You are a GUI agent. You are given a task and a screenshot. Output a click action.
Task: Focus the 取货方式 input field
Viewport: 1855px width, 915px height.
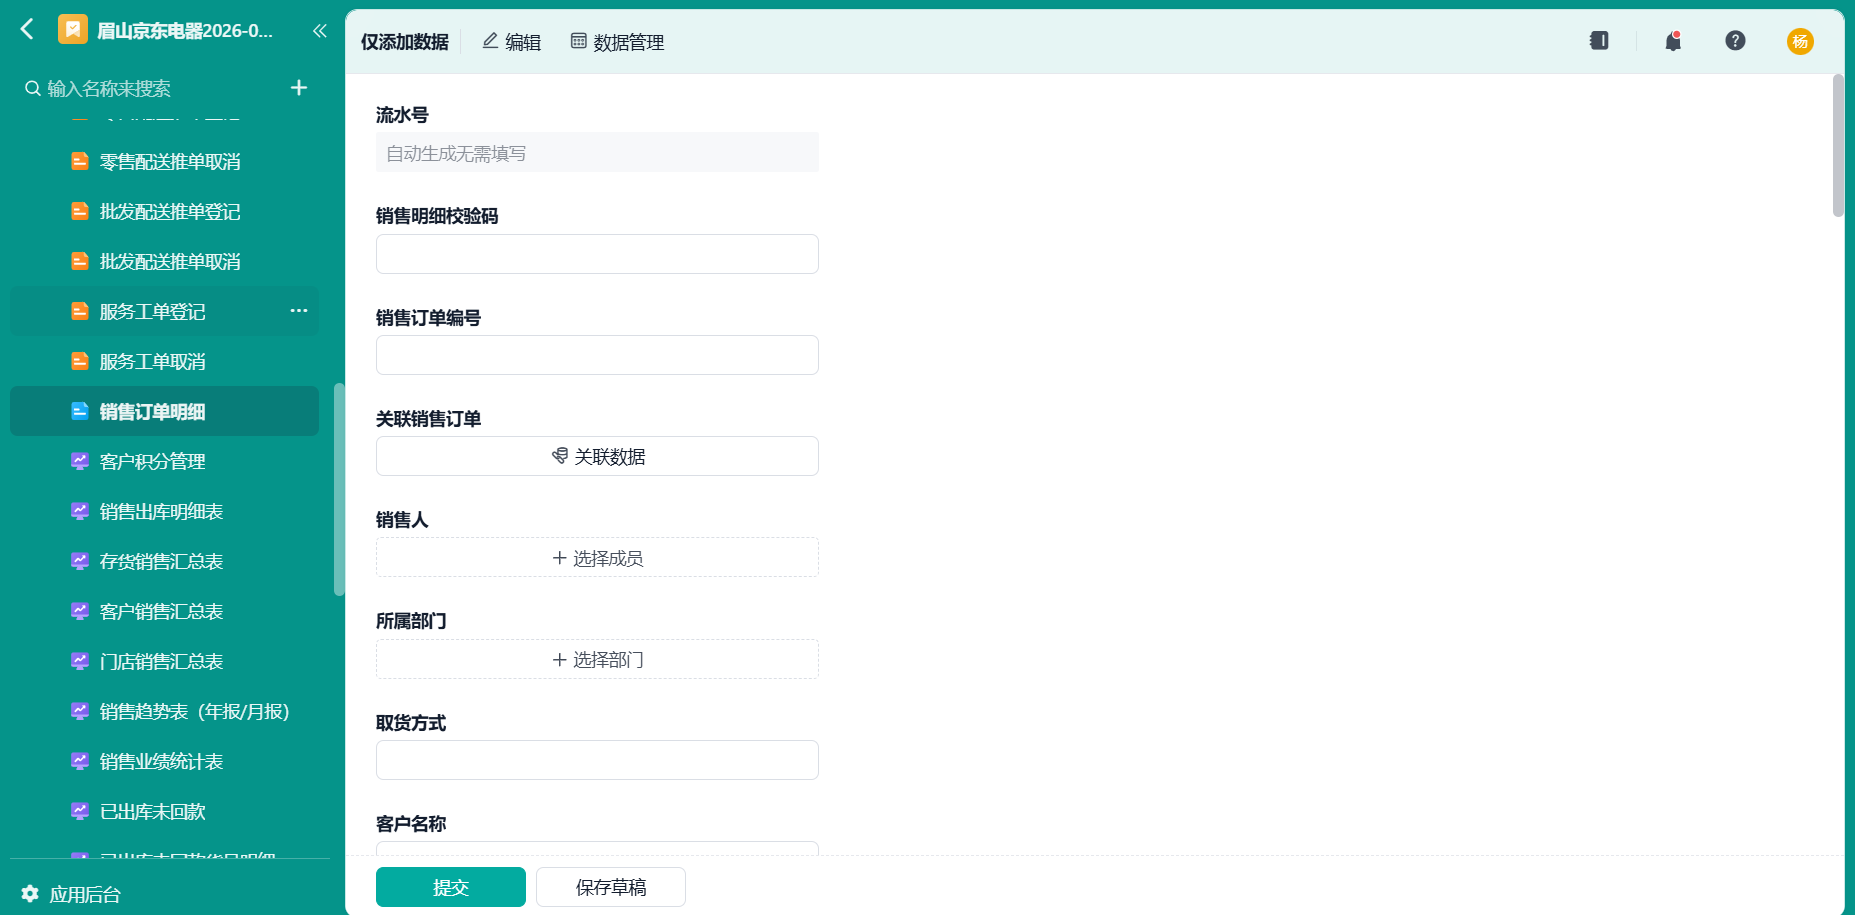pyautogui.click(x=597, y=760)
